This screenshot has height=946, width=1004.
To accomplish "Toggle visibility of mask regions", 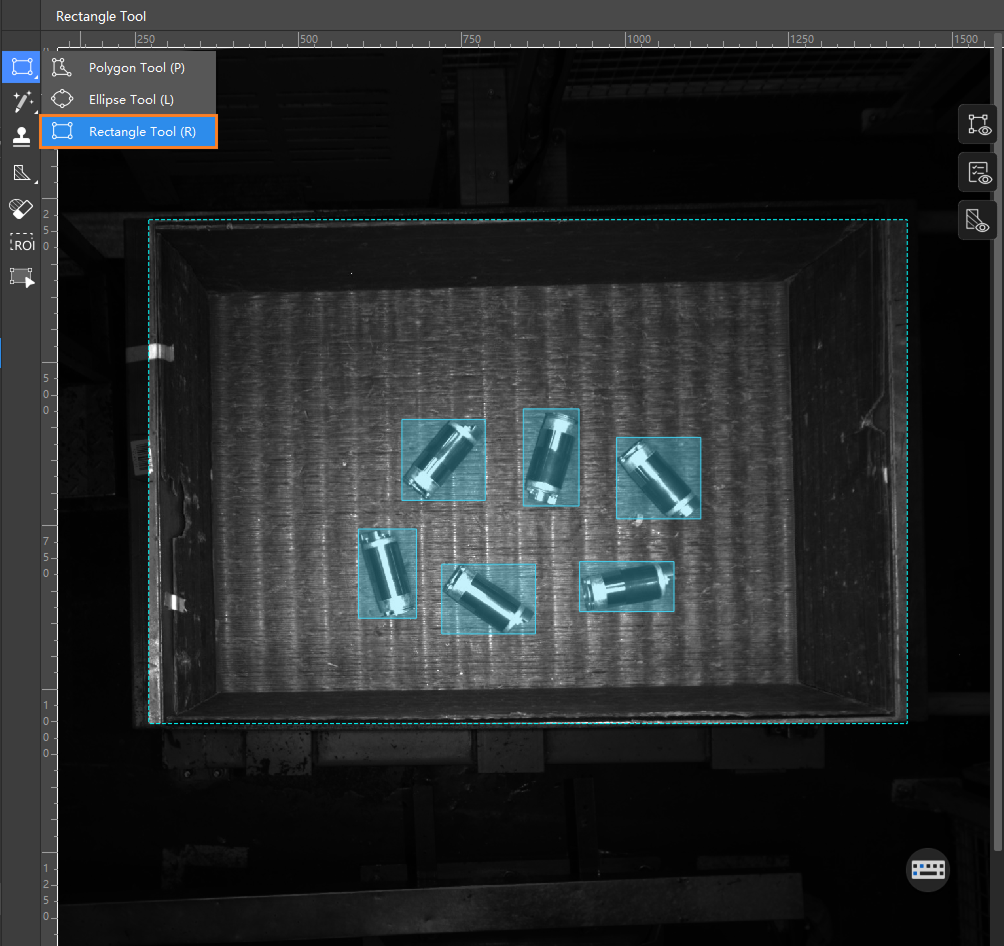I will coord(978,220).
